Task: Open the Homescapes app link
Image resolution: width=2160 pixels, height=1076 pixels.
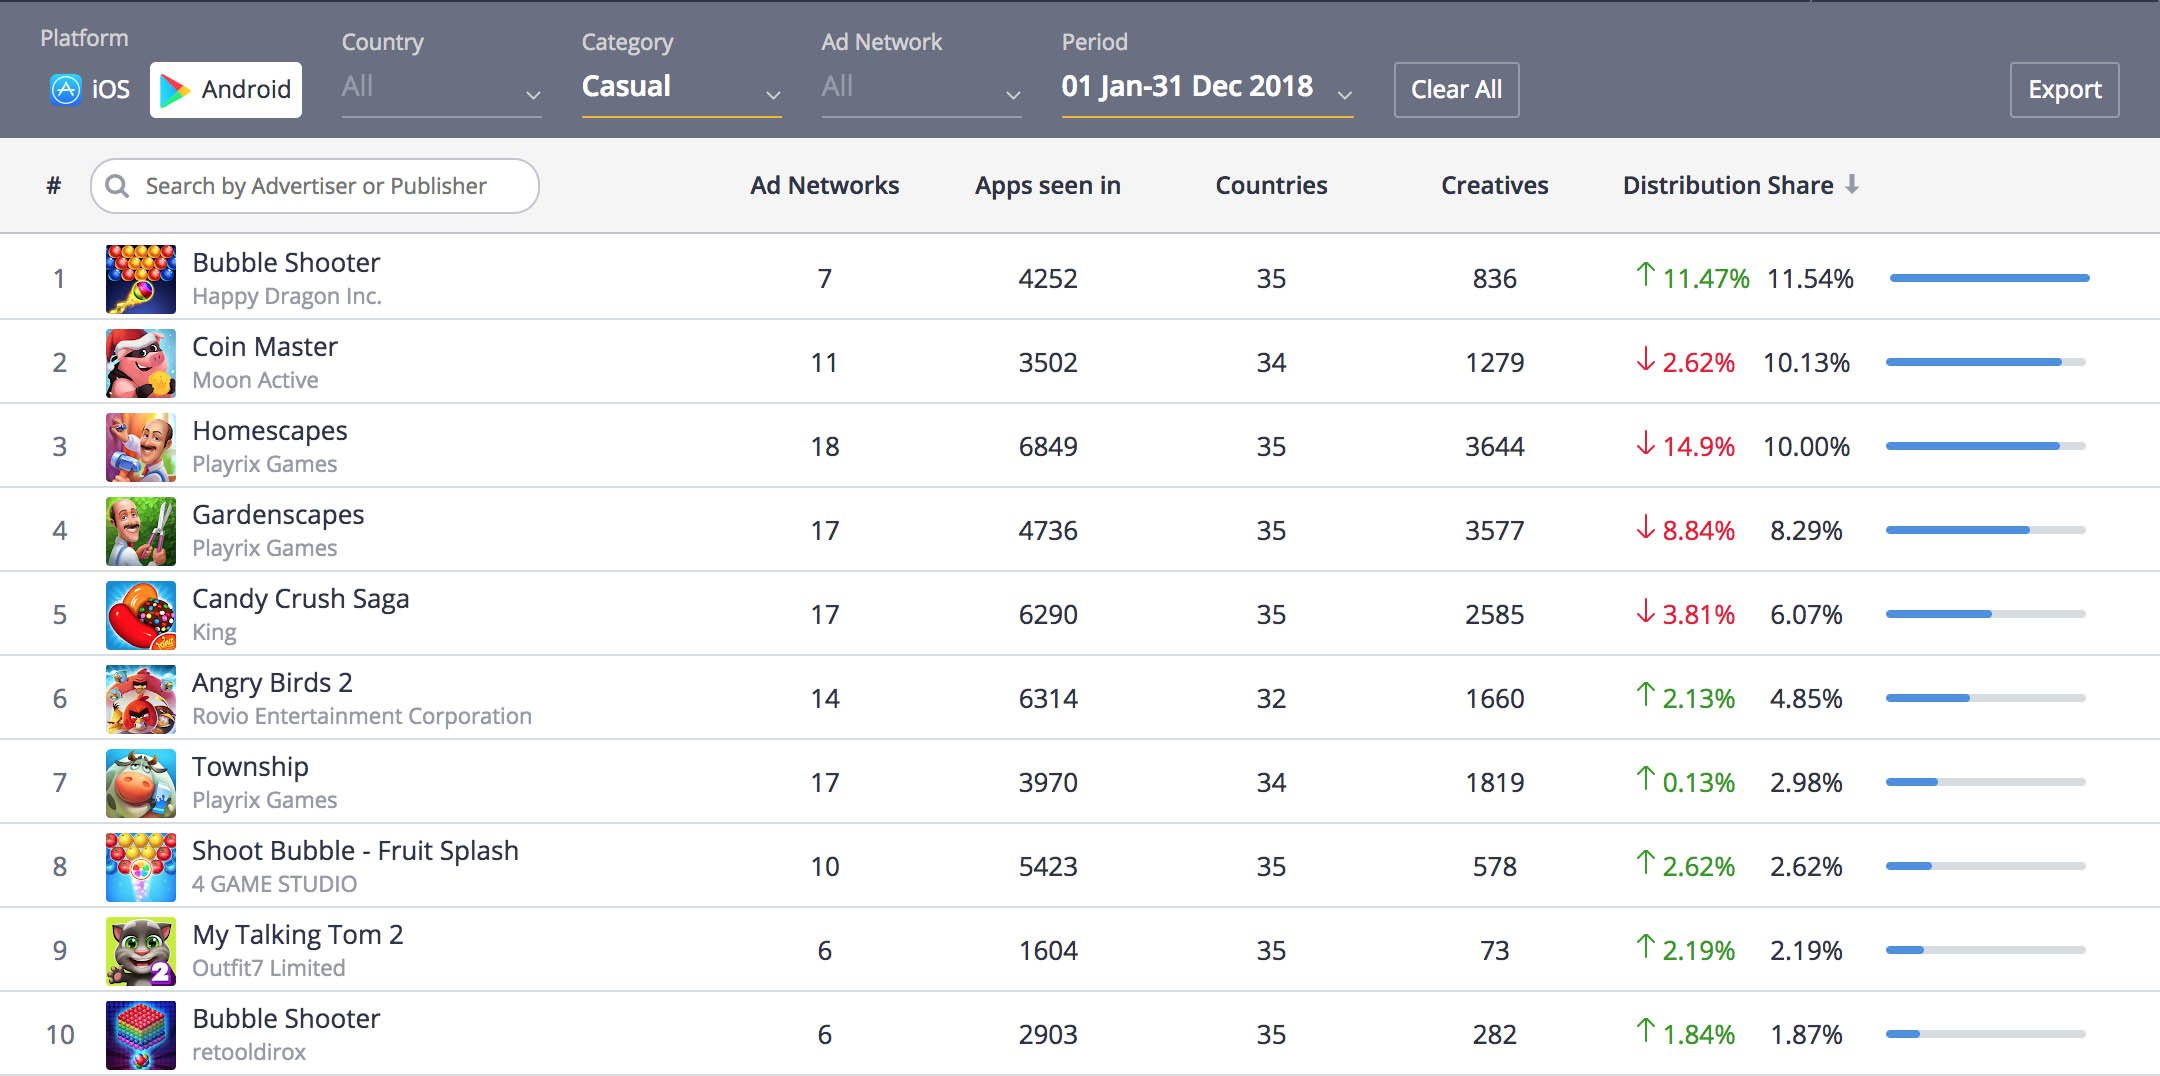Action: [270, 431]
